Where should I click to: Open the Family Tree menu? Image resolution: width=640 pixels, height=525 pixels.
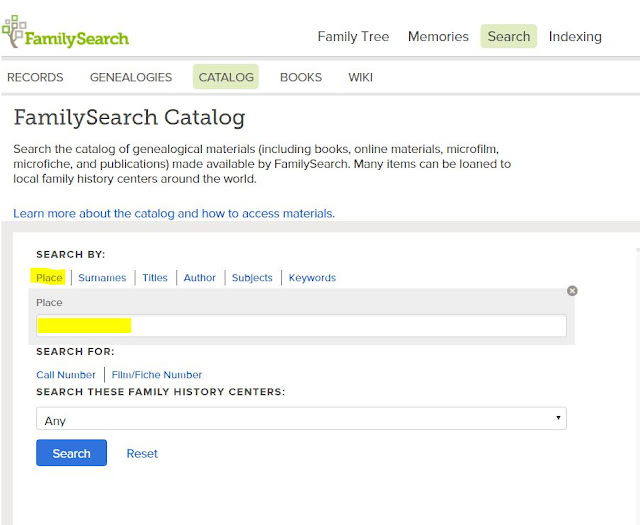coord(353,37)
